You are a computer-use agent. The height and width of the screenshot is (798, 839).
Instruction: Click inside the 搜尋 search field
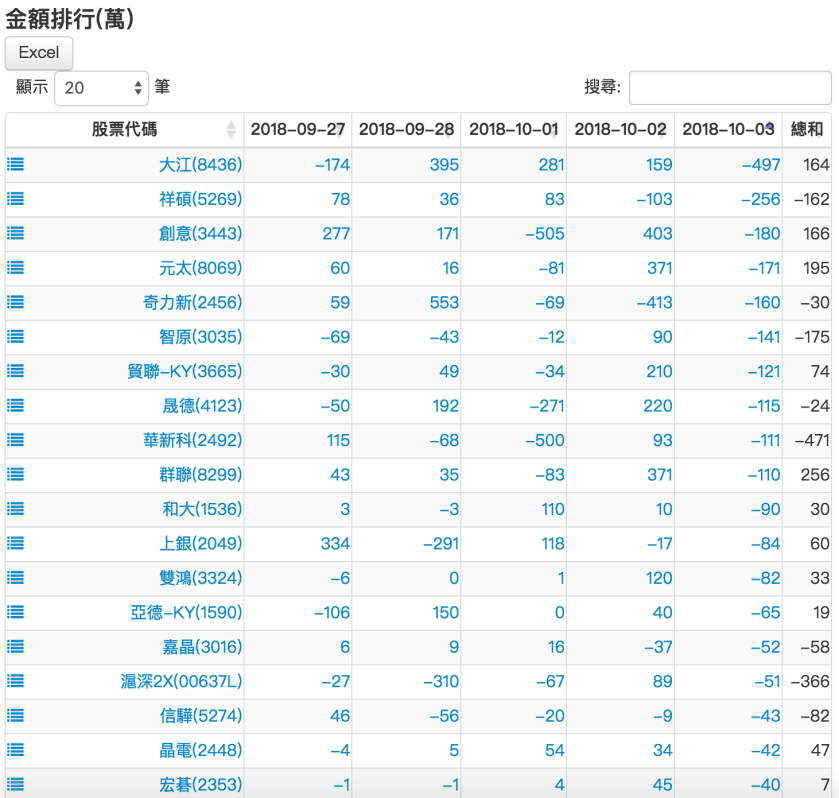pyautogui.click(x=730, y=87)
